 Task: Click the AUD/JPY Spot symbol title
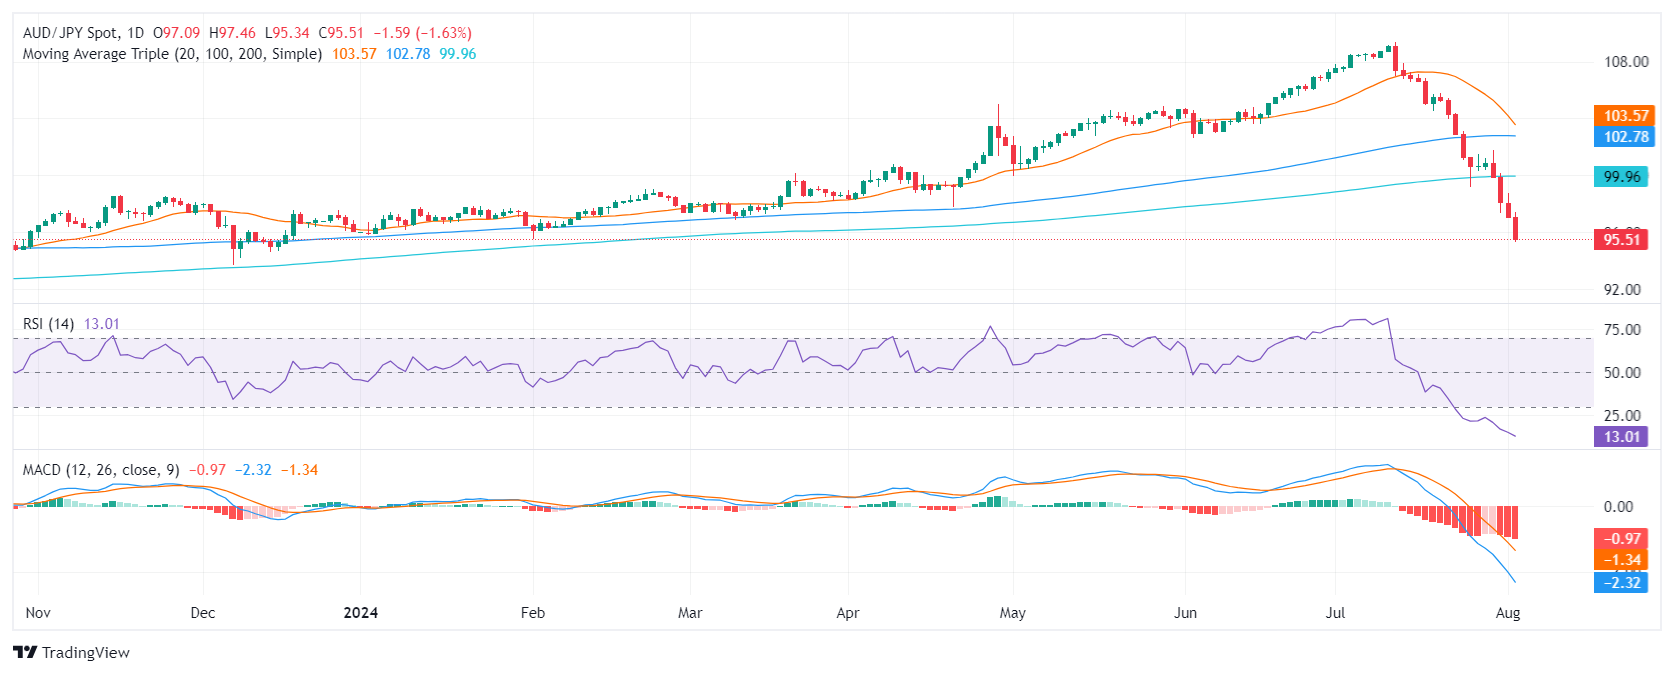tap(70, 33)
